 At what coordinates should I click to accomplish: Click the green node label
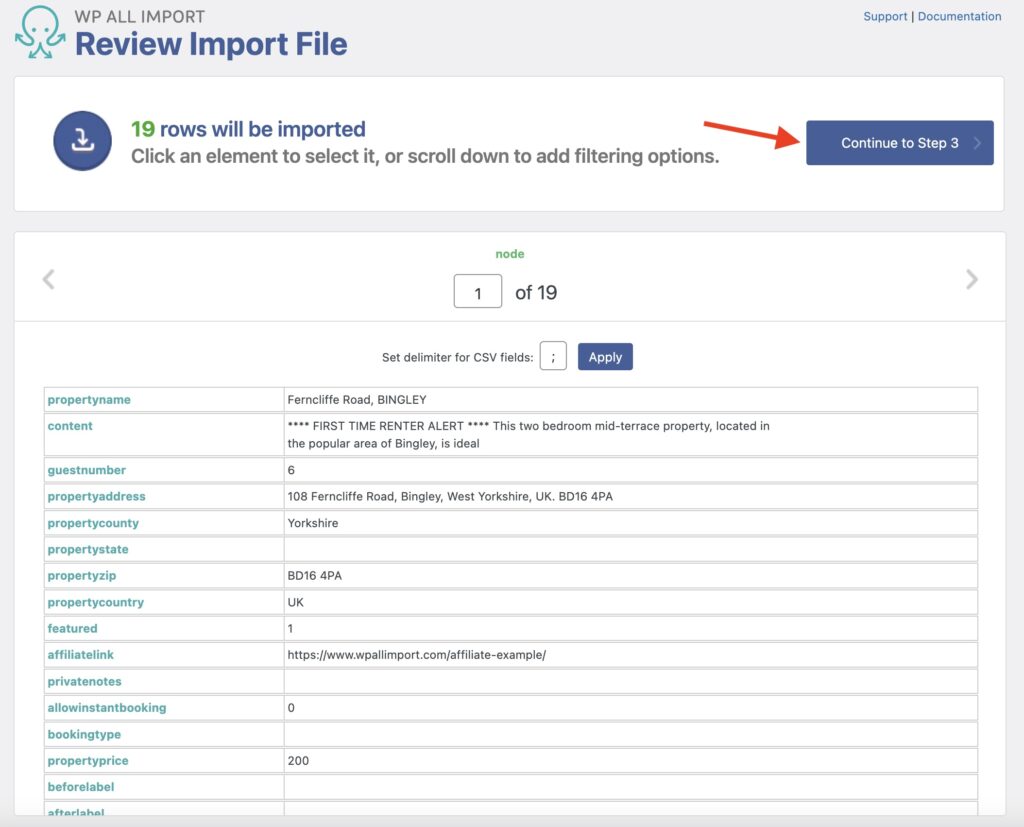(x=510, y=254)
